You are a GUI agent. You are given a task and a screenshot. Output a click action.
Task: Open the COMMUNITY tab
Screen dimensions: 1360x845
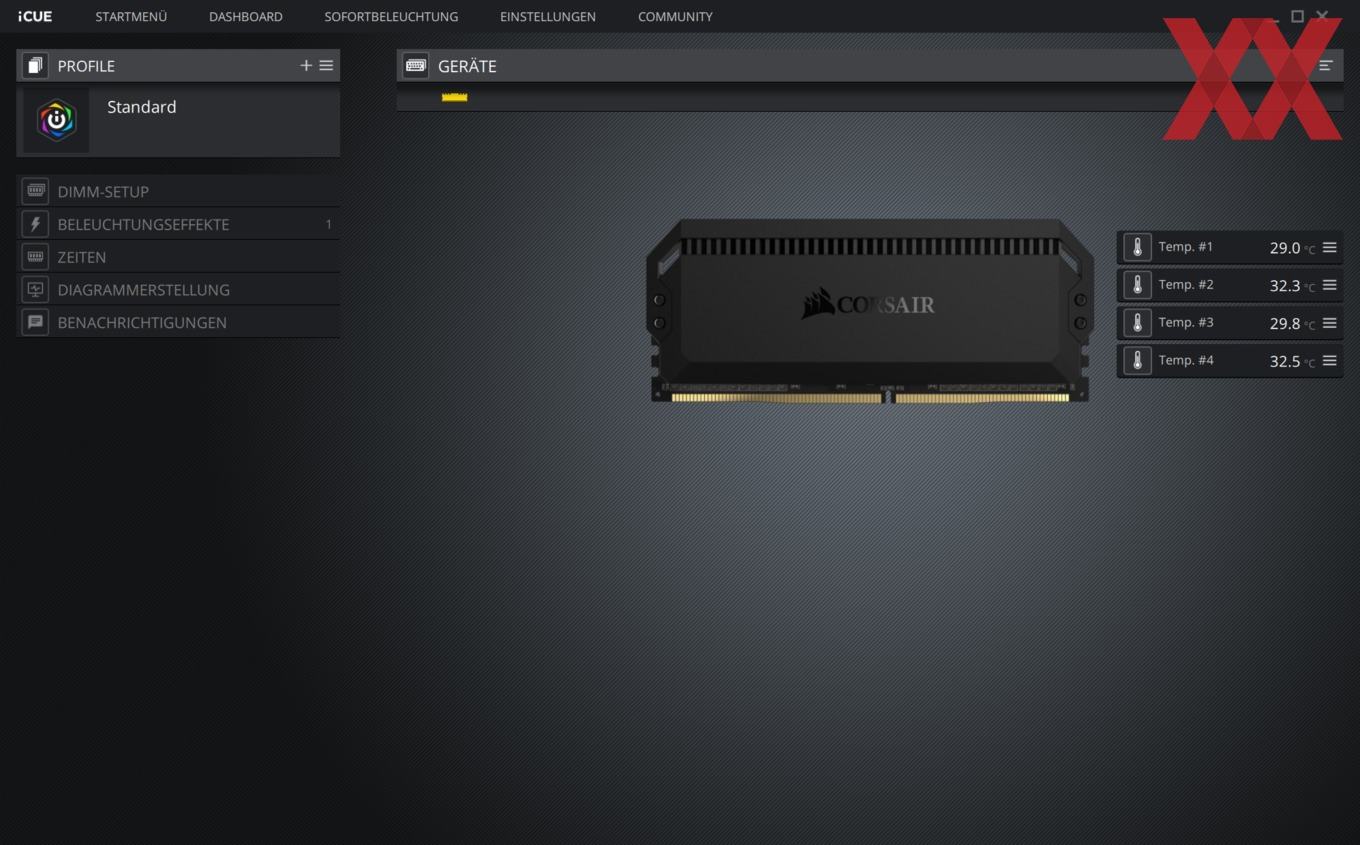pyautogui.click(x=675, y=17)
